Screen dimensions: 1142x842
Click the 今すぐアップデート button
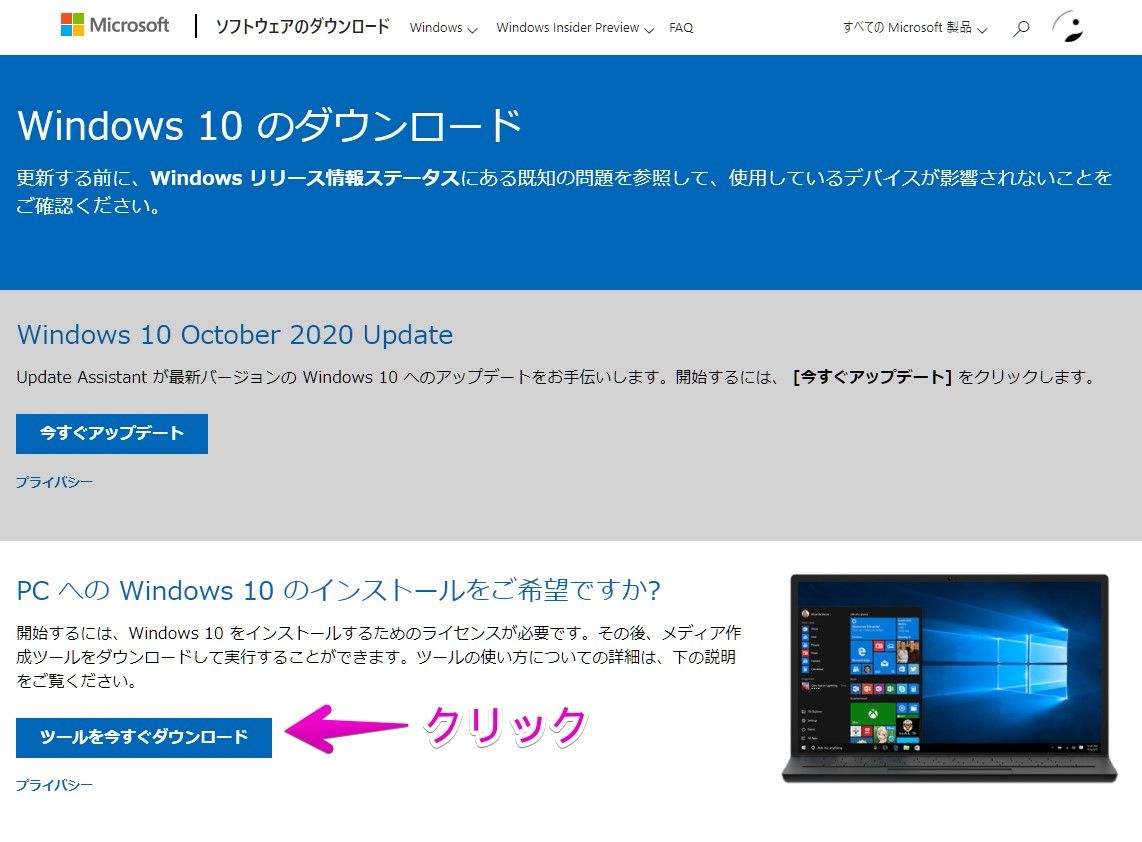pos(112,433)
